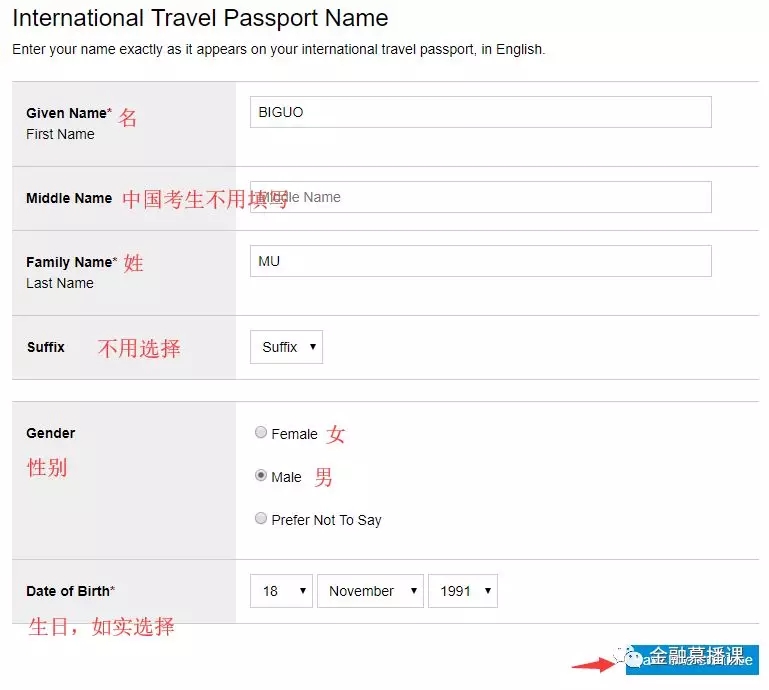Open the Suffix dropdown
This screenshot has height=690, width=769.
click(x=286, y=347)
